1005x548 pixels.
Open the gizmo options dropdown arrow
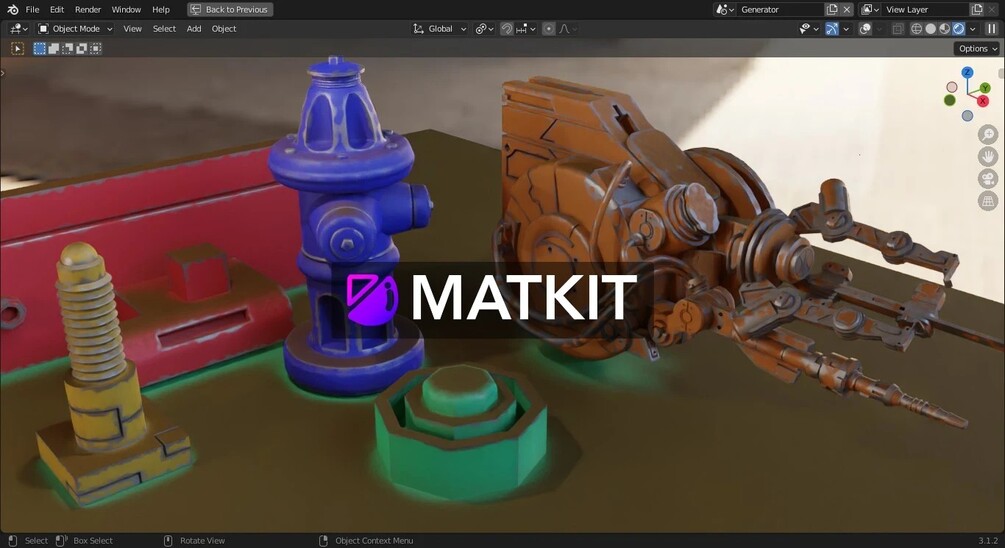pyautogui.click(x=846, y=29)
